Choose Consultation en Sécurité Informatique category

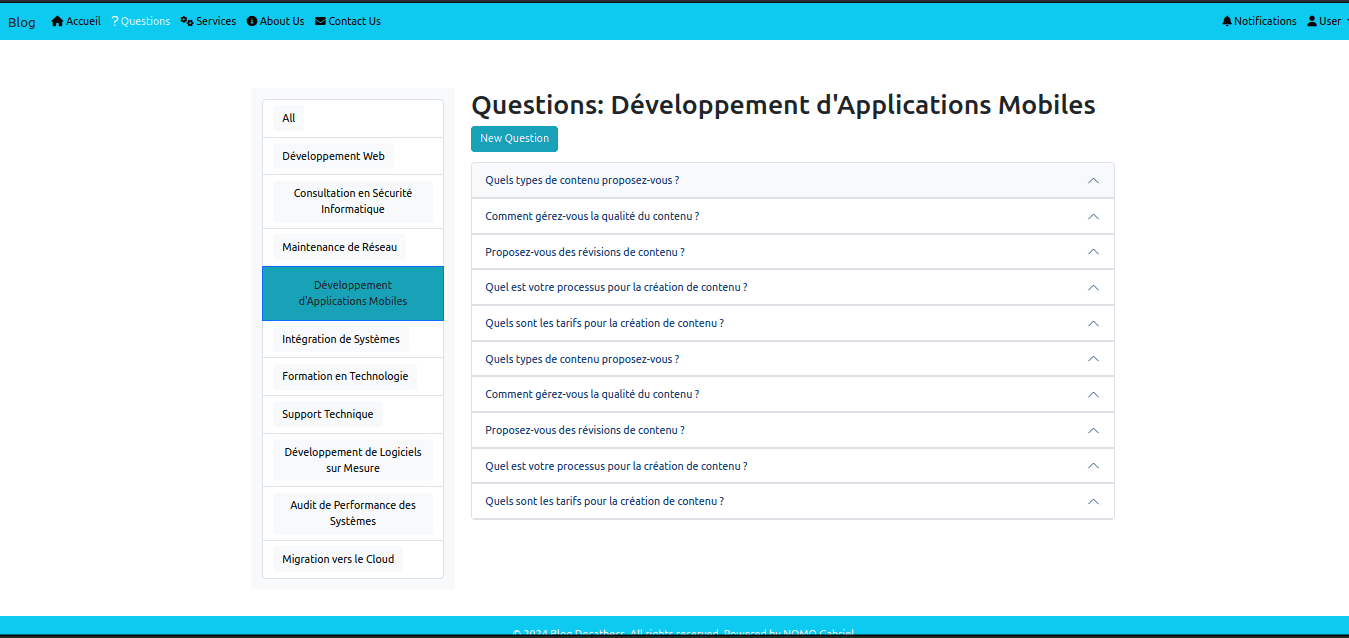(x=352, y=201)
